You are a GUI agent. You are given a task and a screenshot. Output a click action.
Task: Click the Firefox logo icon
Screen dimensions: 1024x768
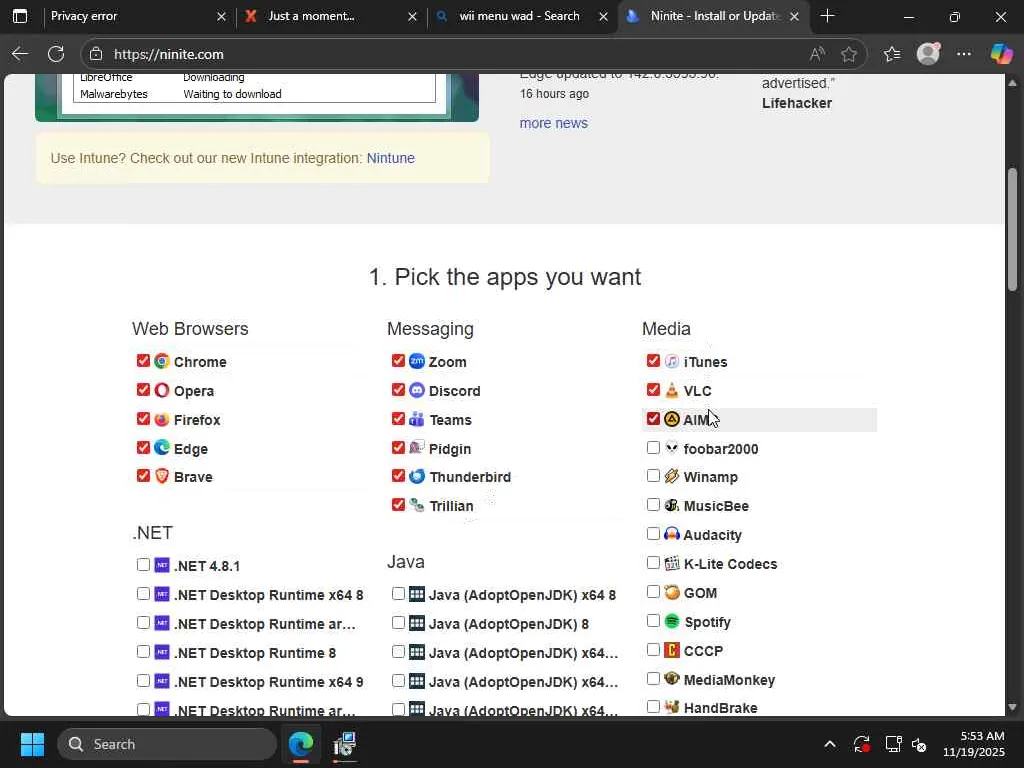[162, 419]
